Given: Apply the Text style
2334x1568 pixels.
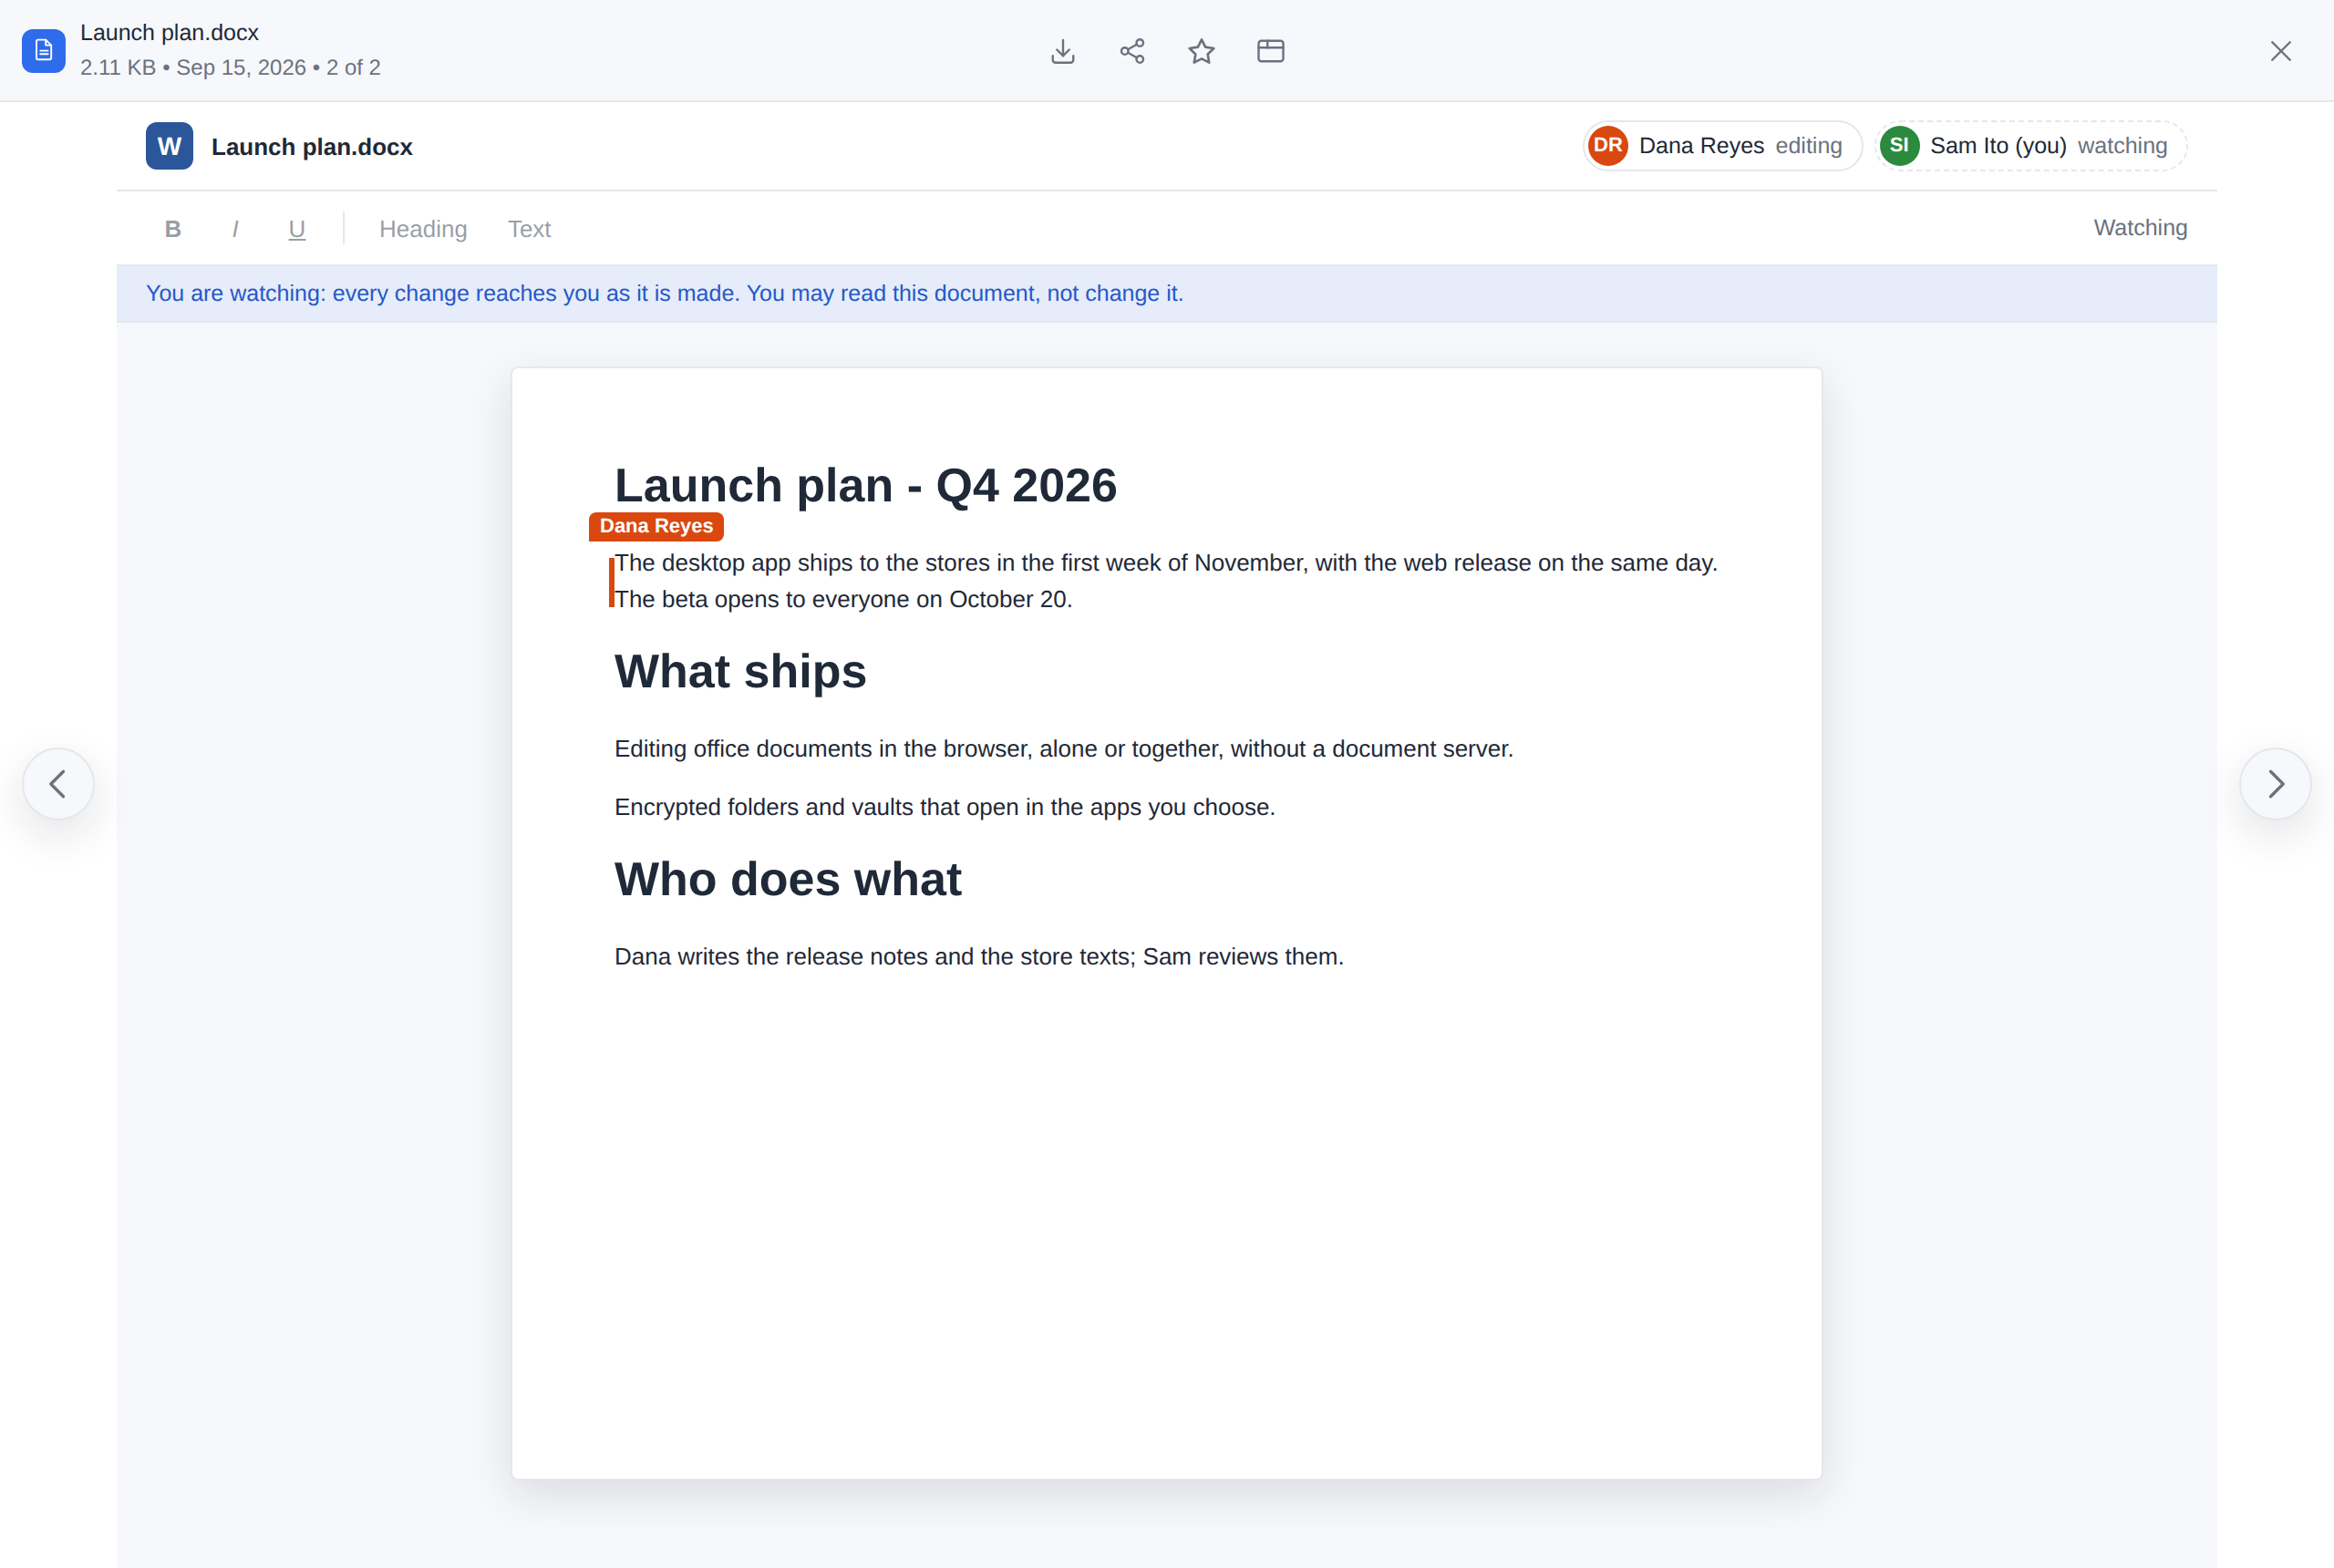Looking at the screenshot, I should 529,229.
